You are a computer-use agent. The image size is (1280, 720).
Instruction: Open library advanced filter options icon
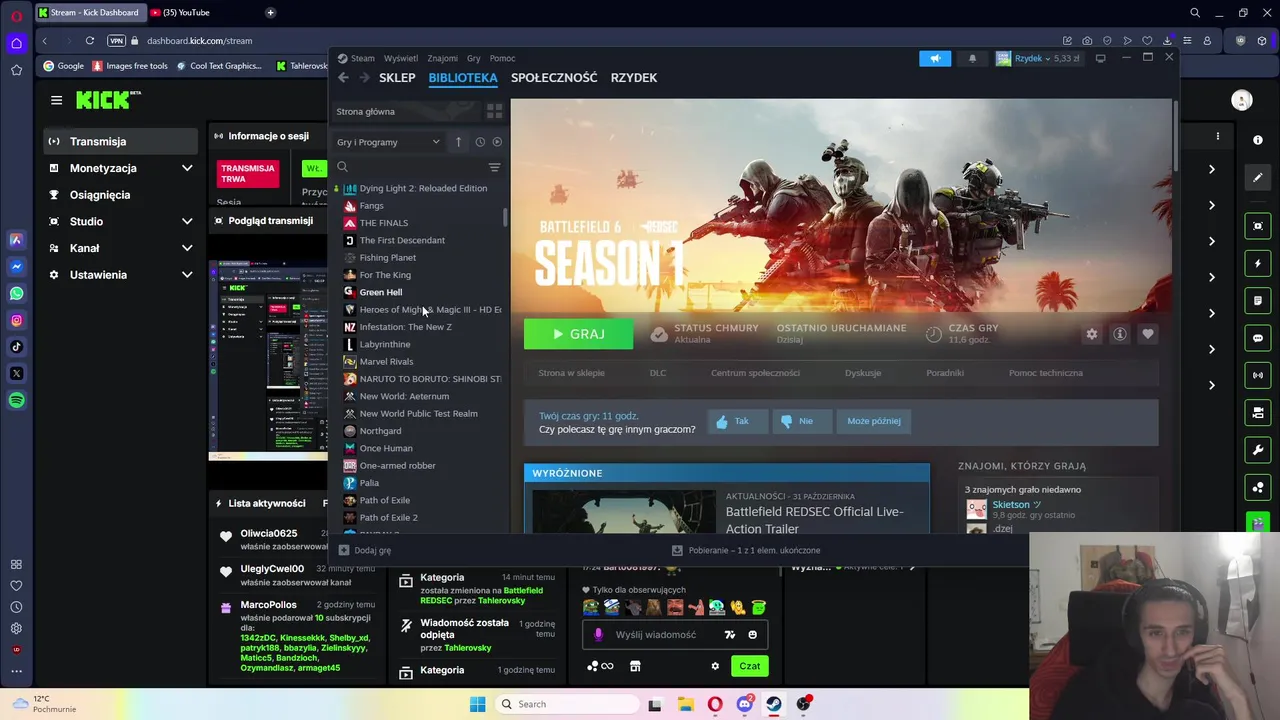pos(494,167)
